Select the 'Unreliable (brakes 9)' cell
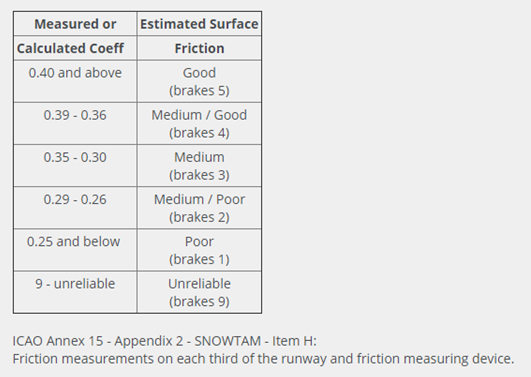531x377 pixels. coord(199,292)
